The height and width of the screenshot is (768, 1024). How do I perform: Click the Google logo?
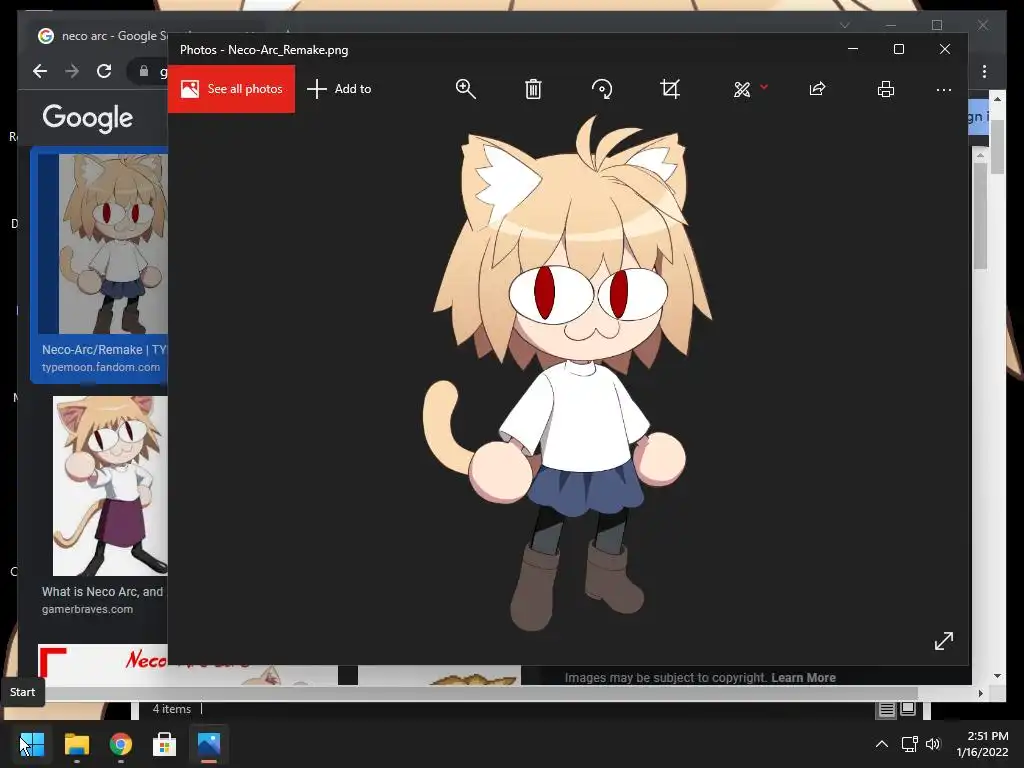88,118
